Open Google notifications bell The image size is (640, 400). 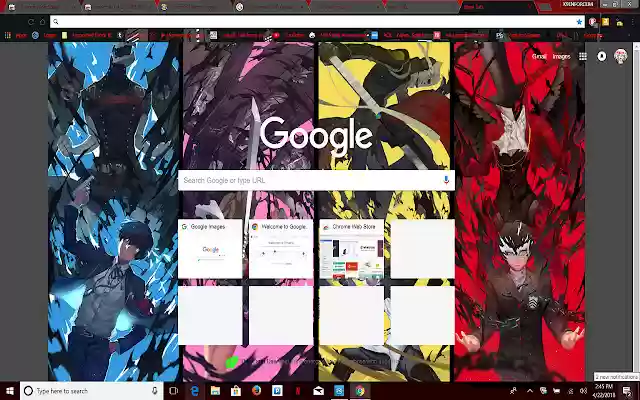tap(602, 56)
